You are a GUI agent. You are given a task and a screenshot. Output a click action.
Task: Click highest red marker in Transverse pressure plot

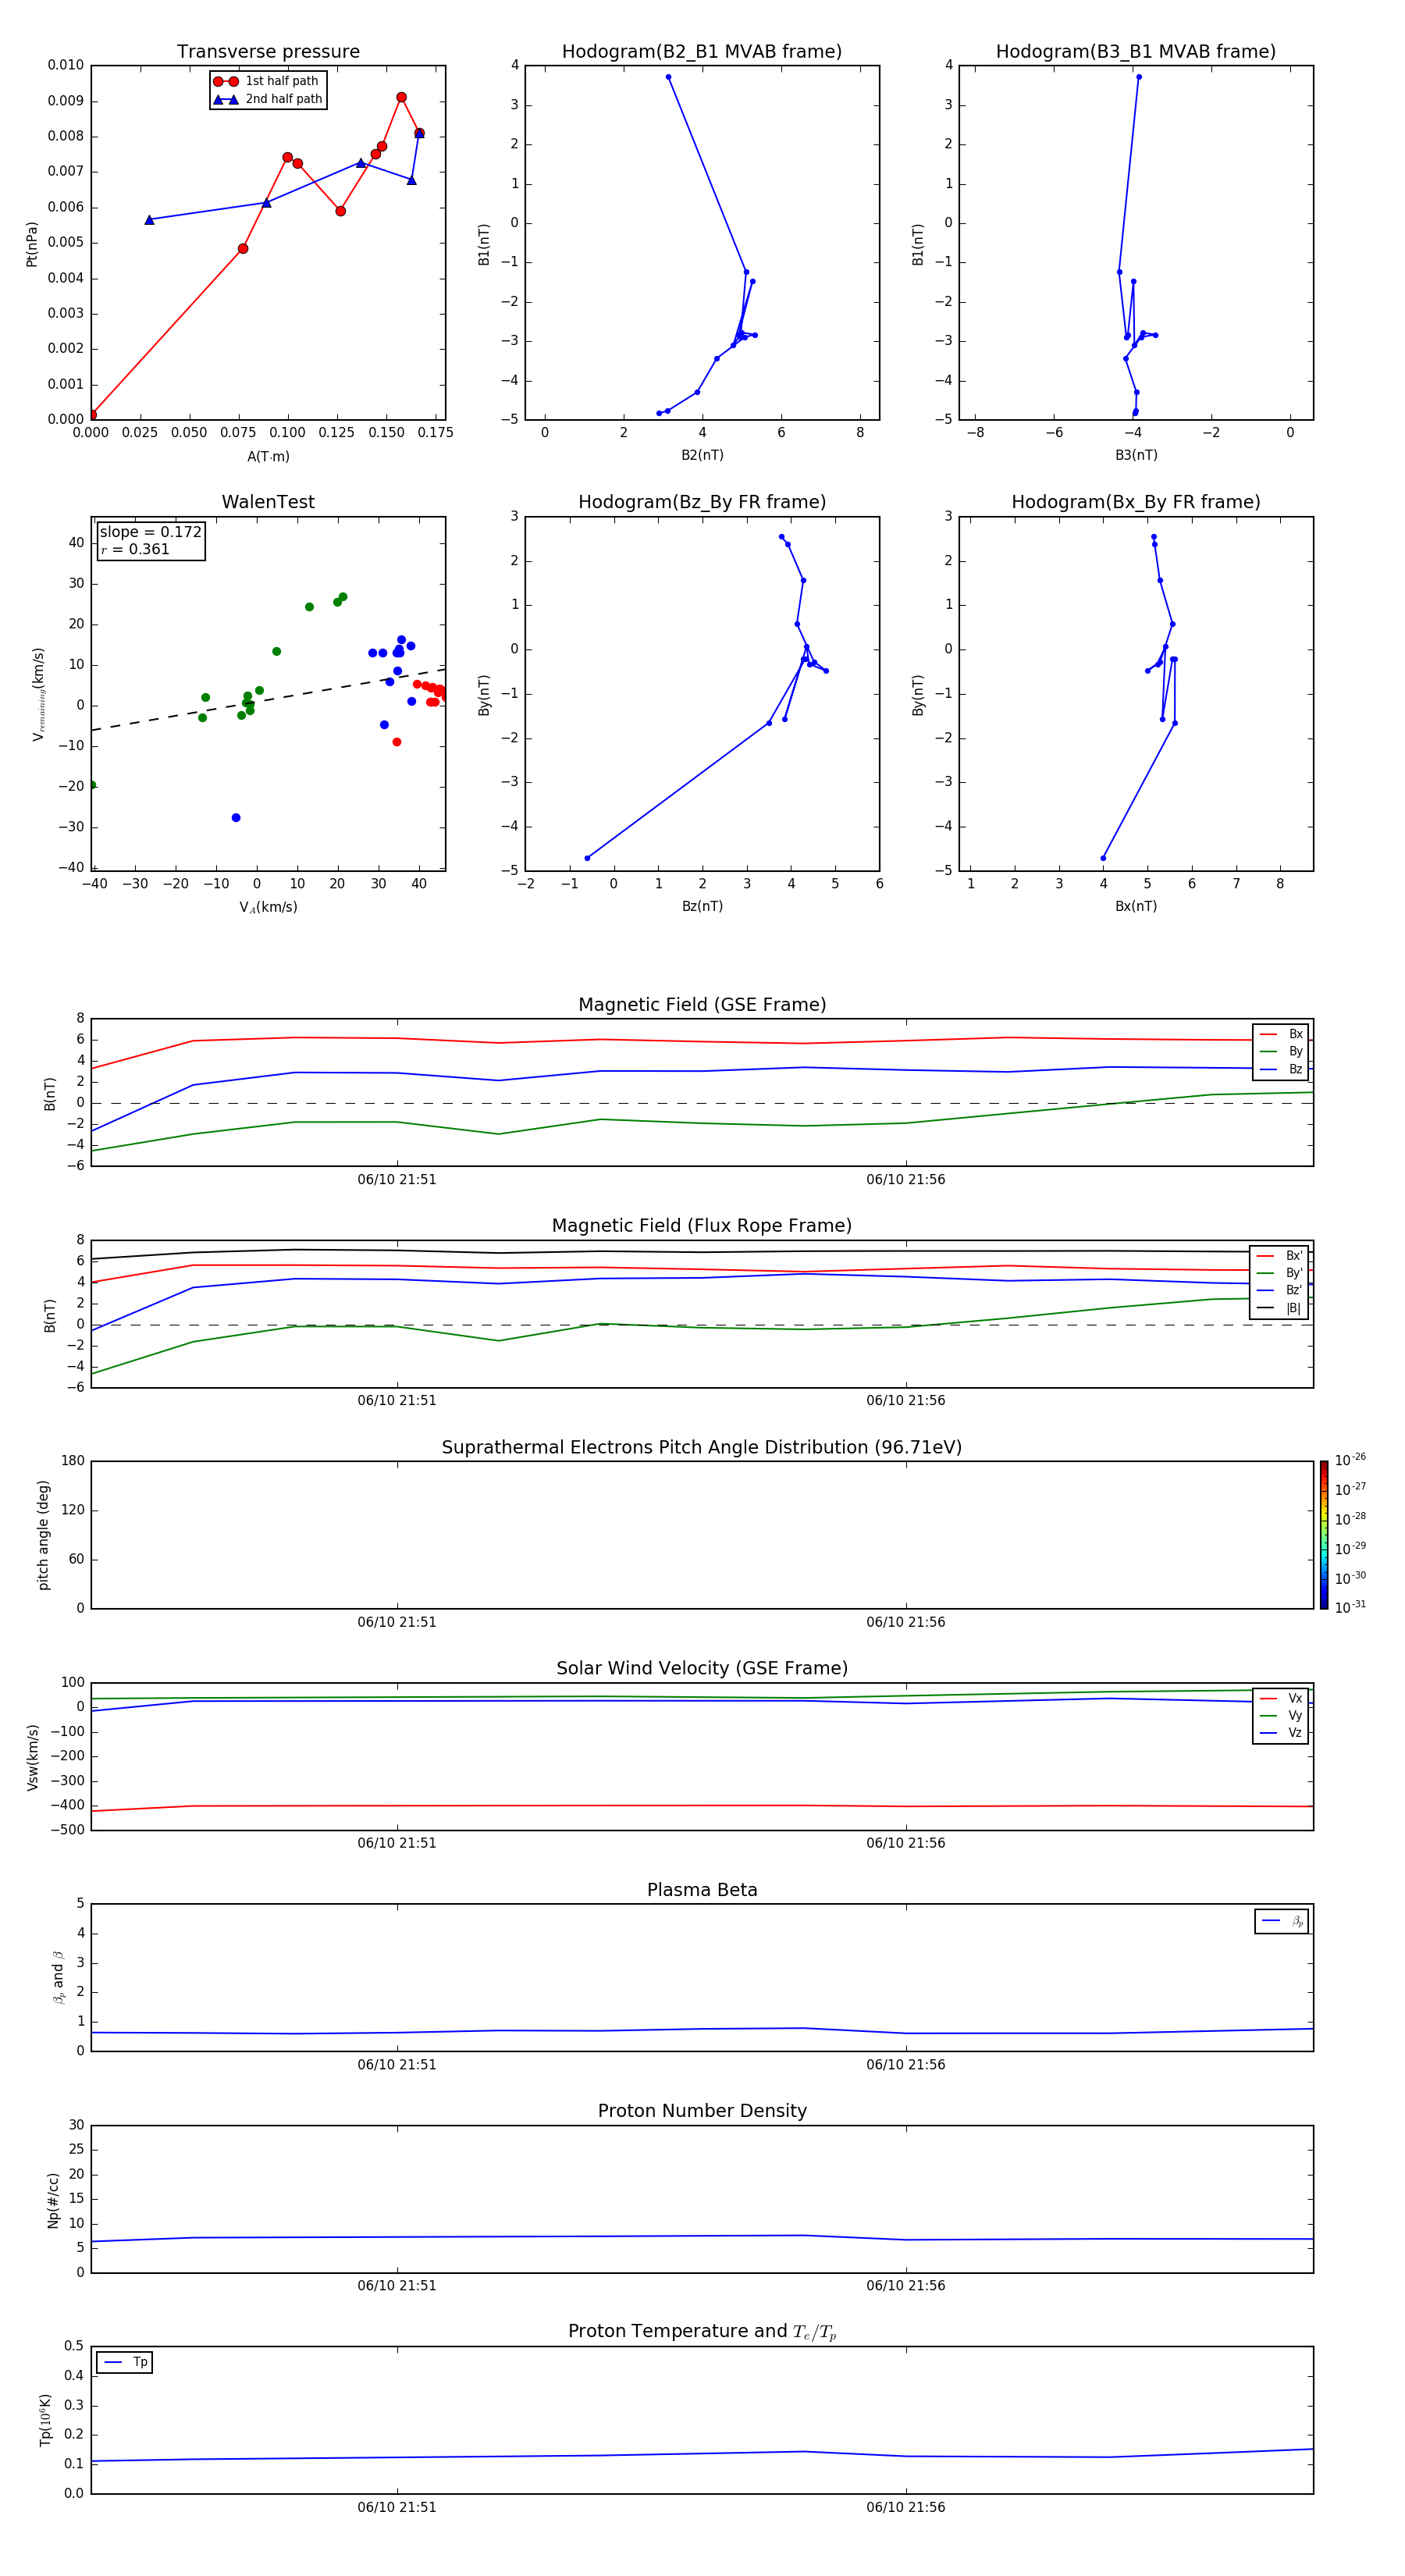(401, 97)
